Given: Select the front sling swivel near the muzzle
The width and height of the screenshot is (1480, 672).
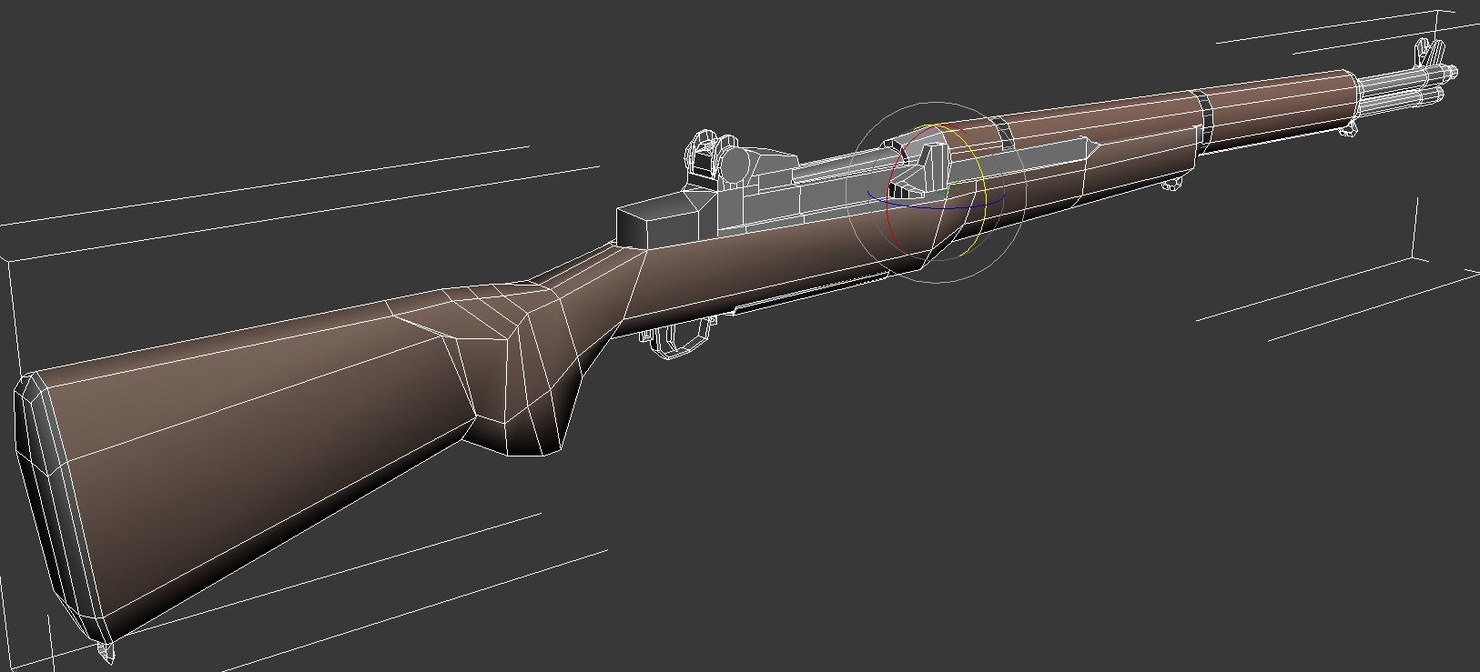Looking at the screenshot, I should pos(1350,130).
